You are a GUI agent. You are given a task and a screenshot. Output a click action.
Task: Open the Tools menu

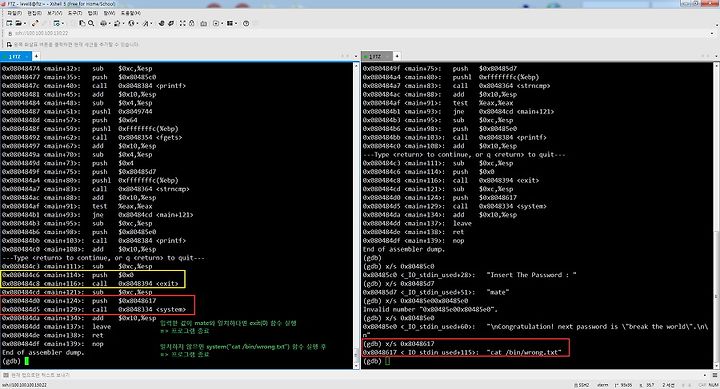75,13
